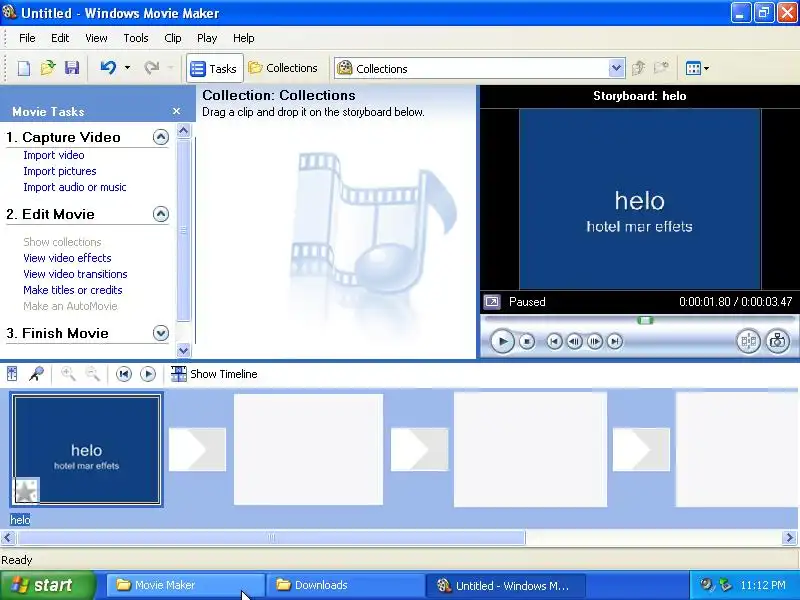Open the Views dropdown button
The width and height of the screenshot is (800, 600).
[697, 68]
